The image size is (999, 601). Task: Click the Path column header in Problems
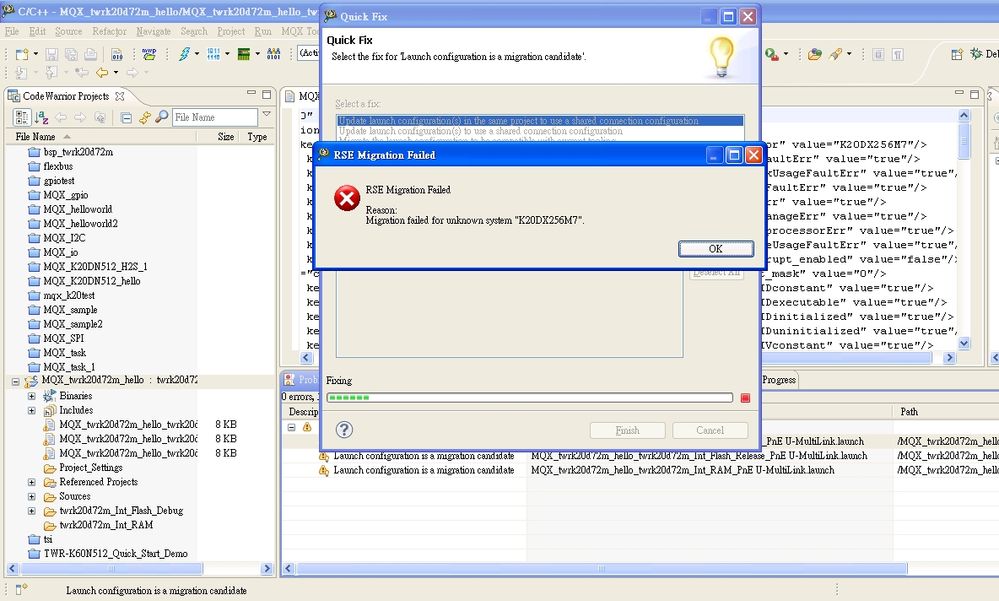(945, 412)
